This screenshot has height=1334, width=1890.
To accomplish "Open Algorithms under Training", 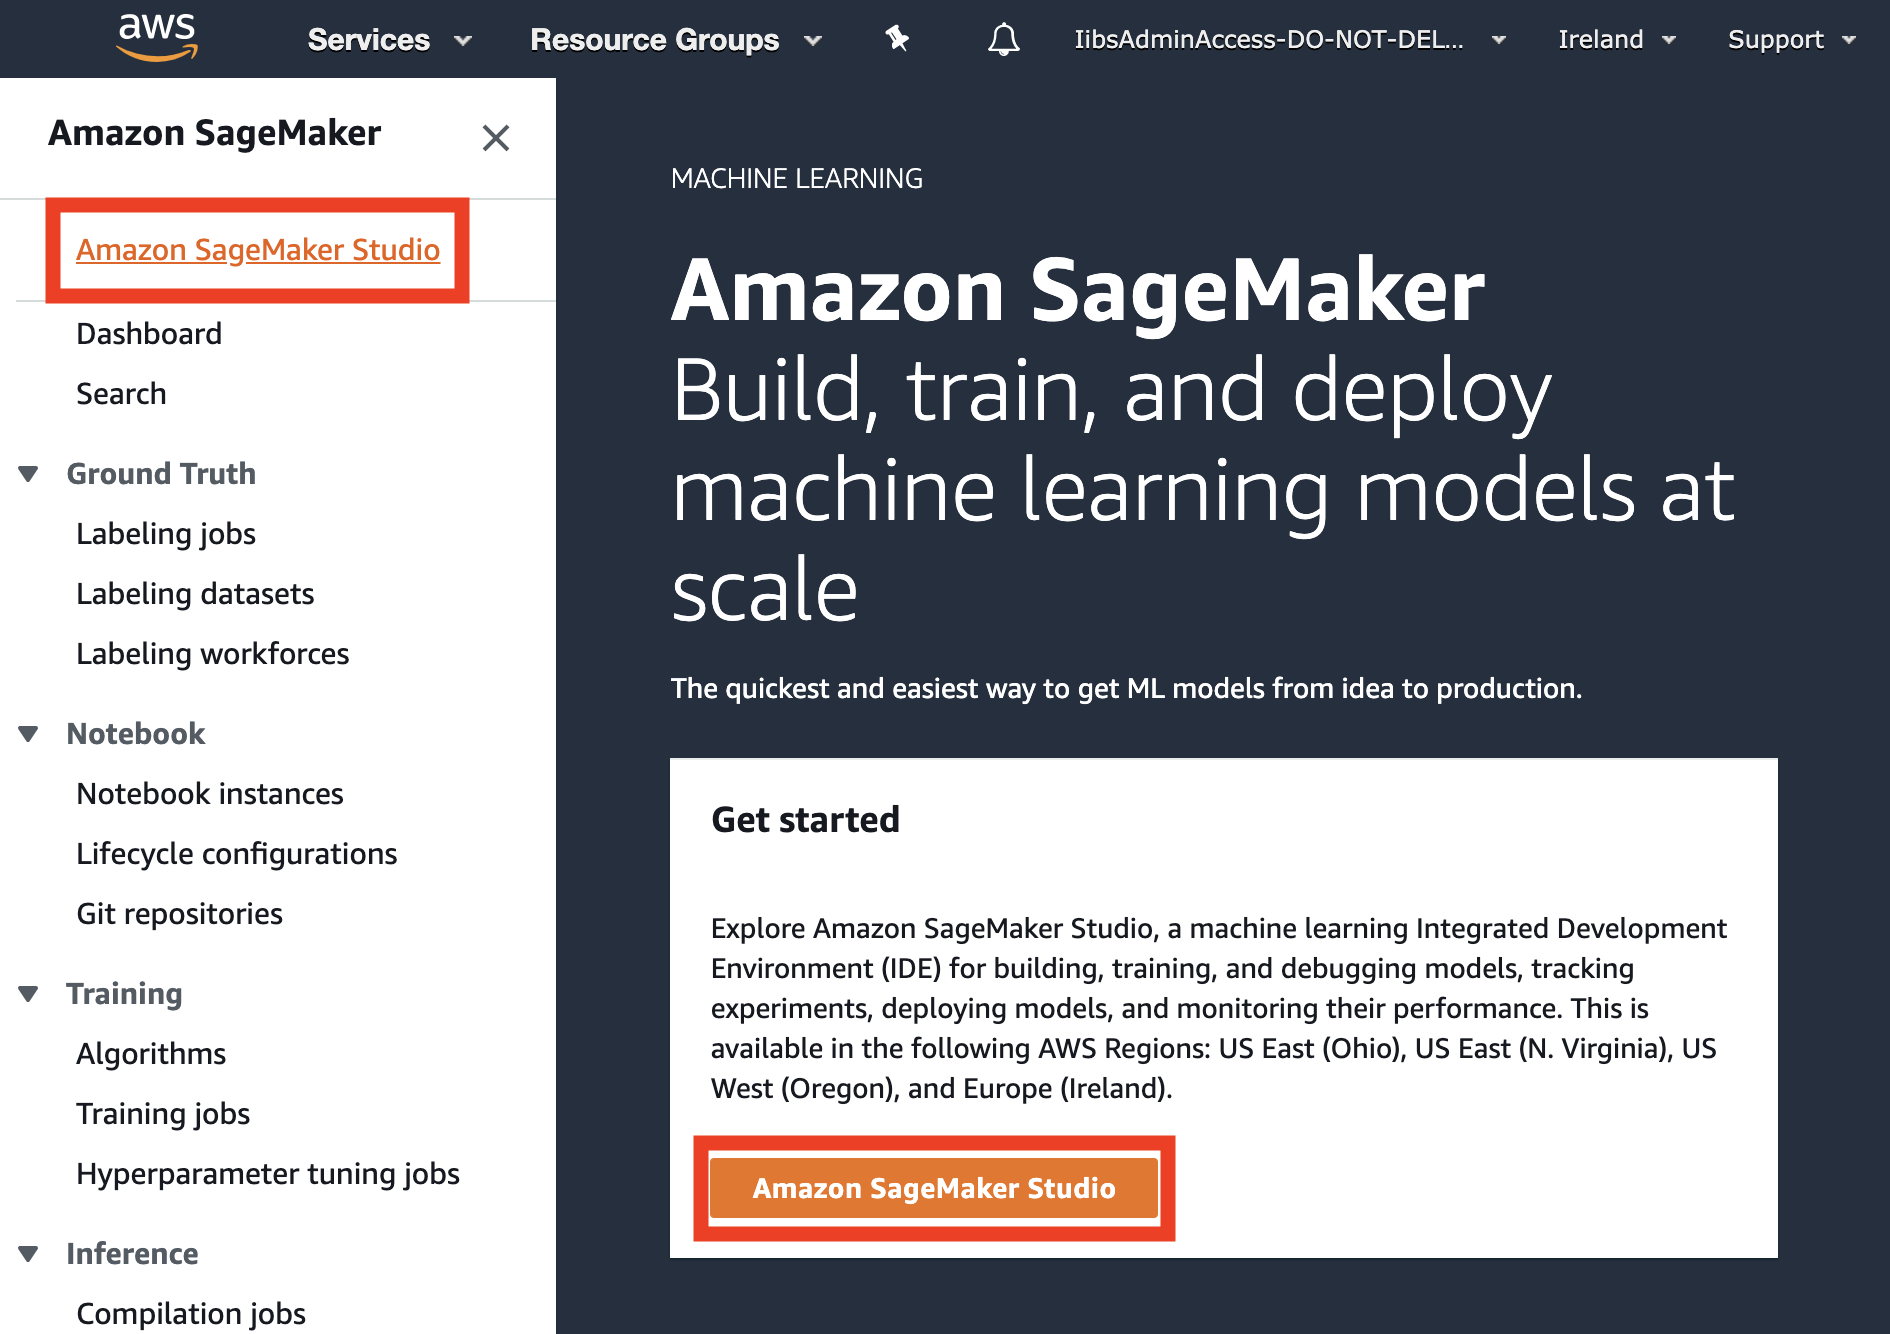I will click(151, 1054).
